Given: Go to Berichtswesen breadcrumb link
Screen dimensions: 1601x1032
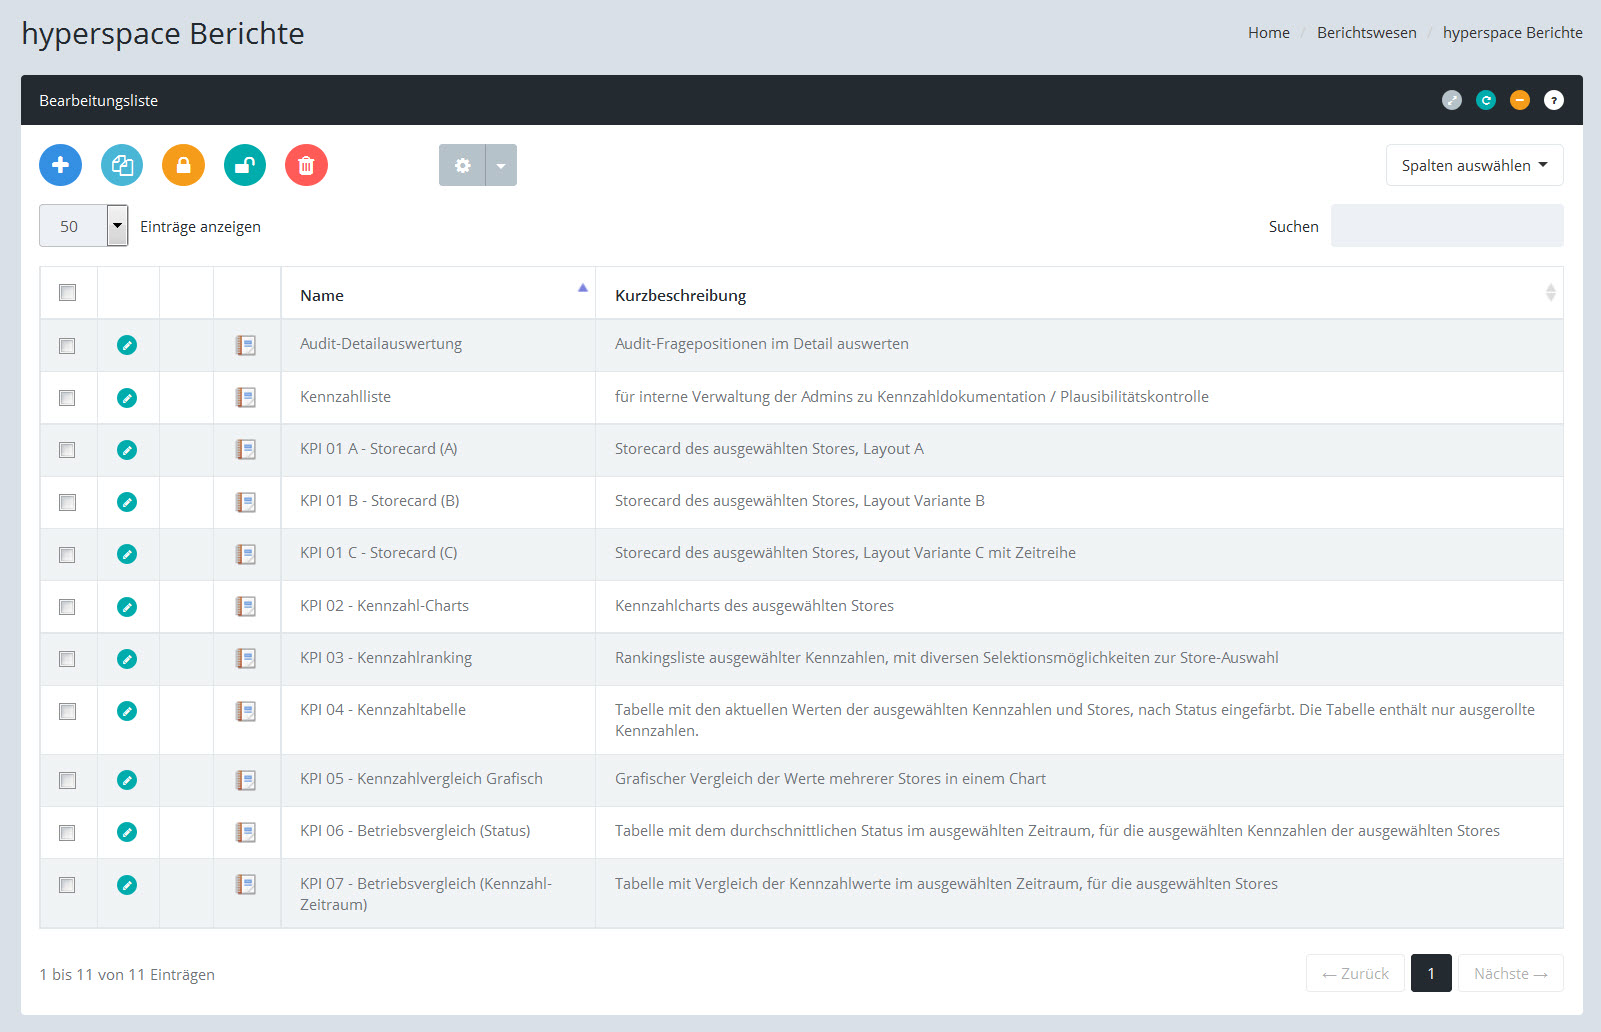Looking at the screenshot, I should click(x=1366, y=33).
